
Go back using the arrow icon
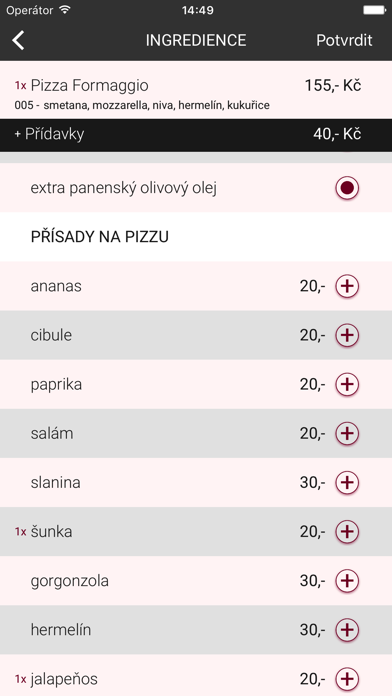coord(18,40)
